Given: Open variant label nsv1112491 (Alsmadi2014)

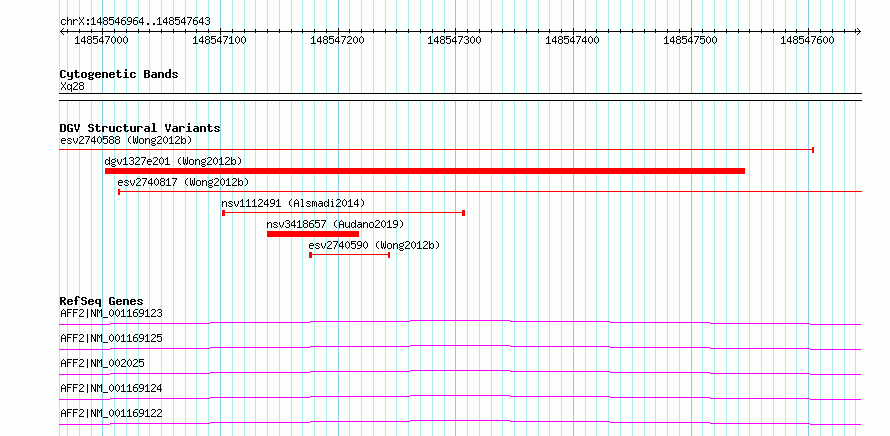Looking at the screenshot, I should coord(293,203).
